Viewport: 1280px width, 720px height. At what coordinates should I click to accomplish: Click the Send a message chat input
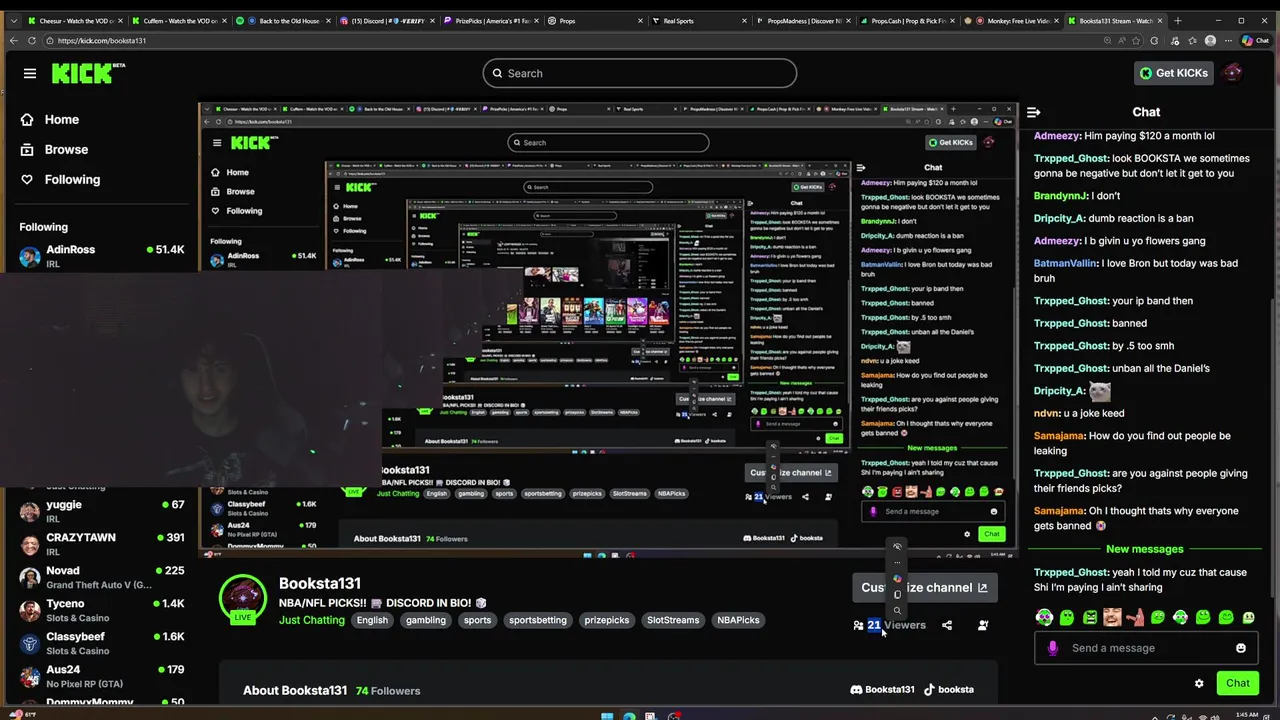(1144, 648)
